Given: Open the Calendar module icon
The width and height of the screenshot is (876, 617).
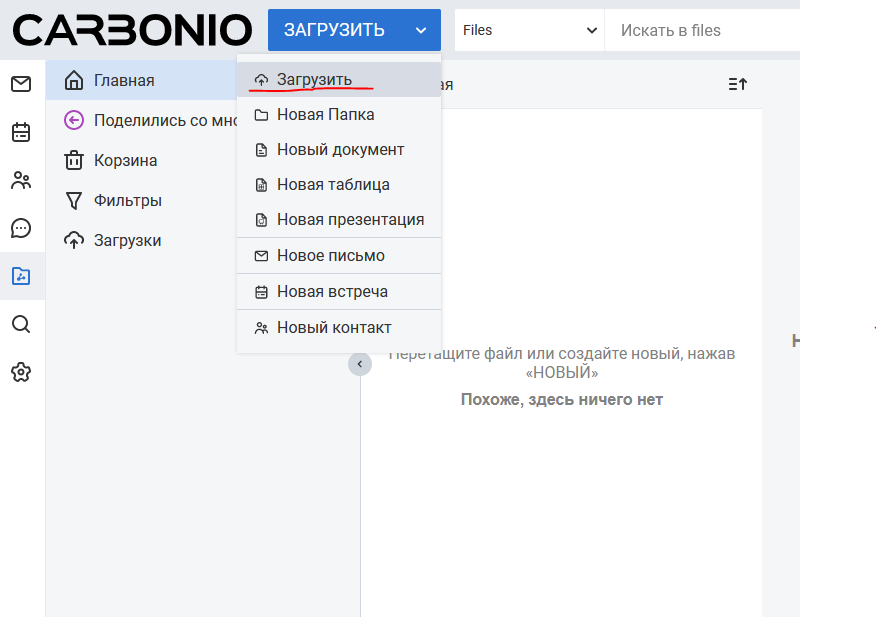Looking at the screenshot, I should click(21, 132).
